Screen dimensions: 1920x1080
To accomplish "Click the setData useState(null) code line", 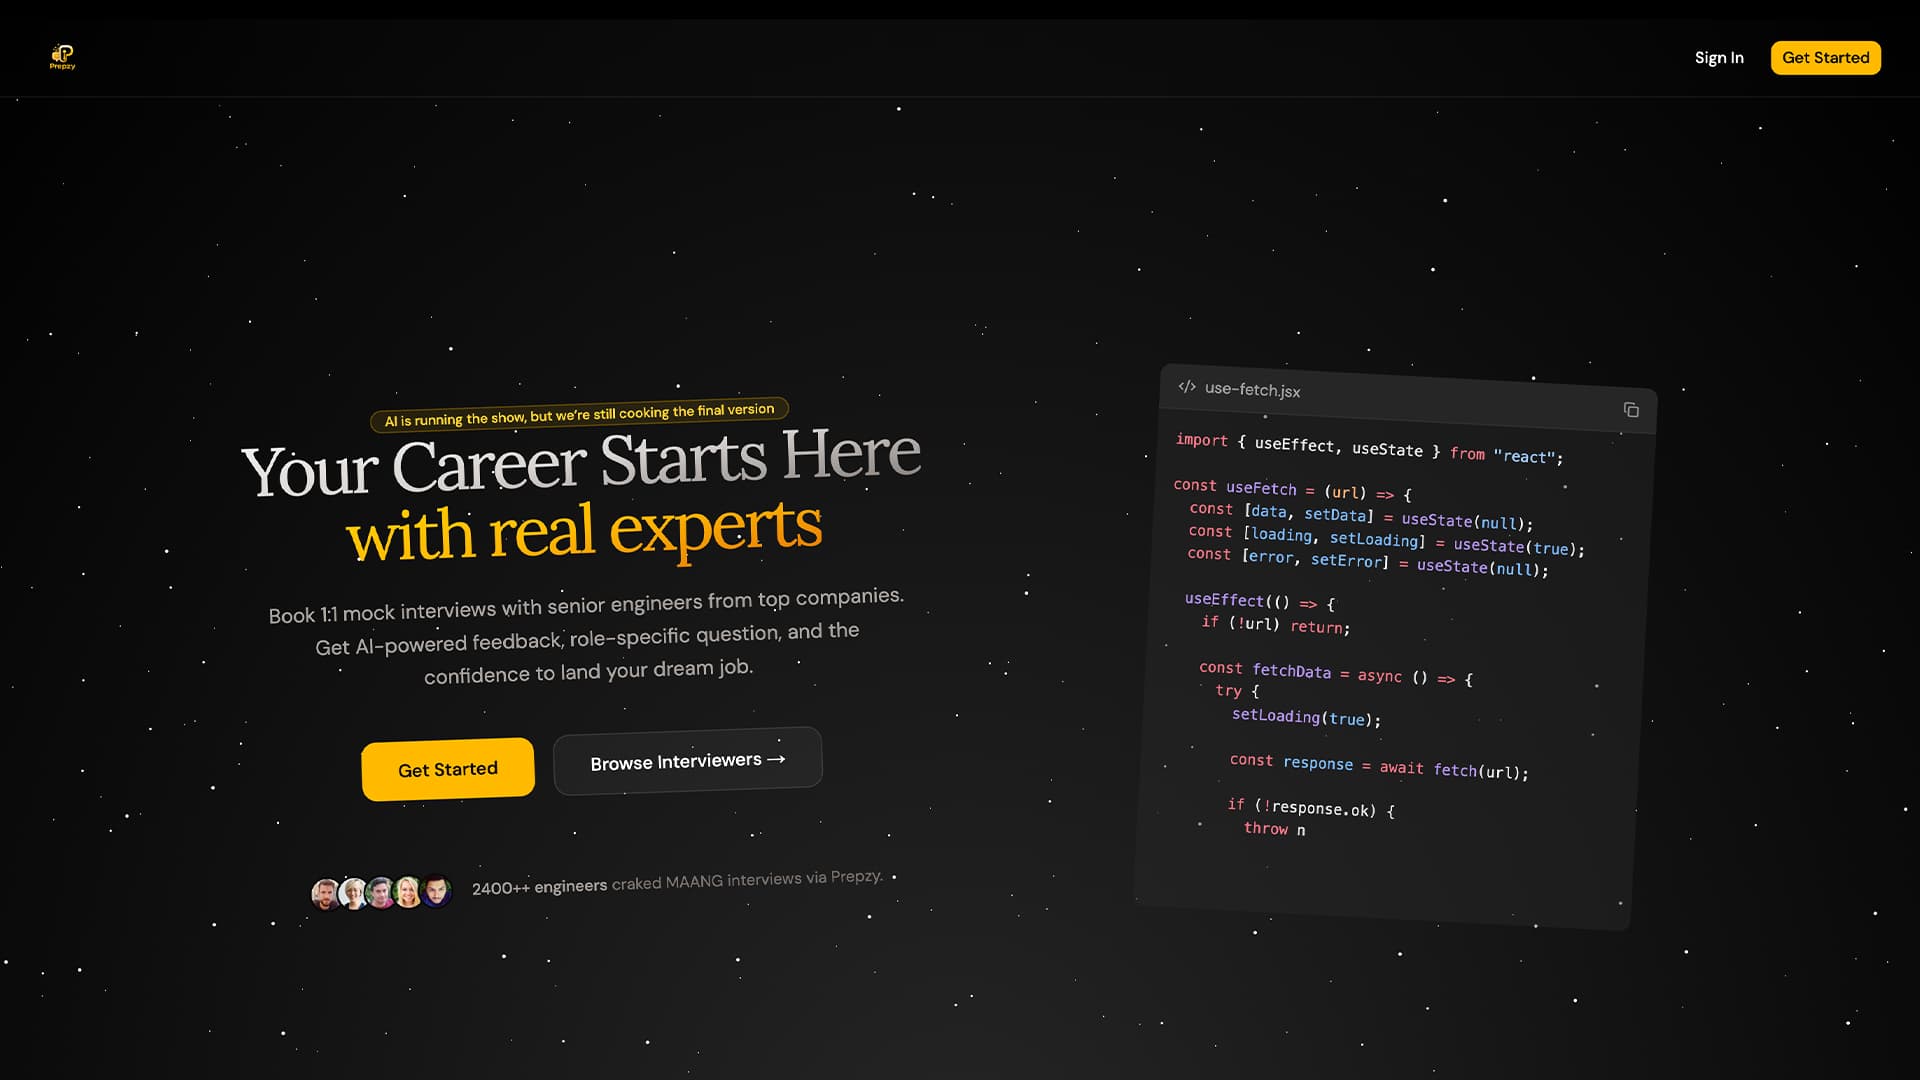I will pos(1361,516).
